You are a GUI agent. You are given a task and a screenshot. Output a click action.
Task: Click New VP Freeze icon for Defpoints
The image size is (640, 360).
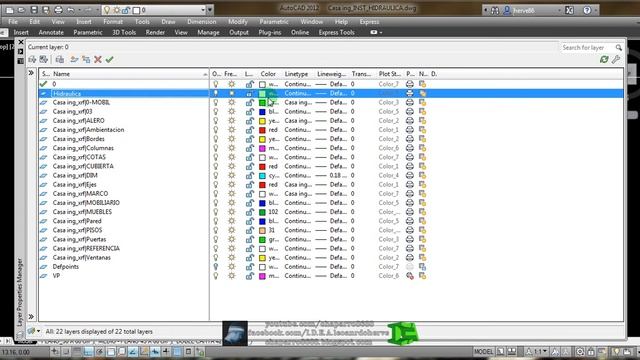click(422, 267)
